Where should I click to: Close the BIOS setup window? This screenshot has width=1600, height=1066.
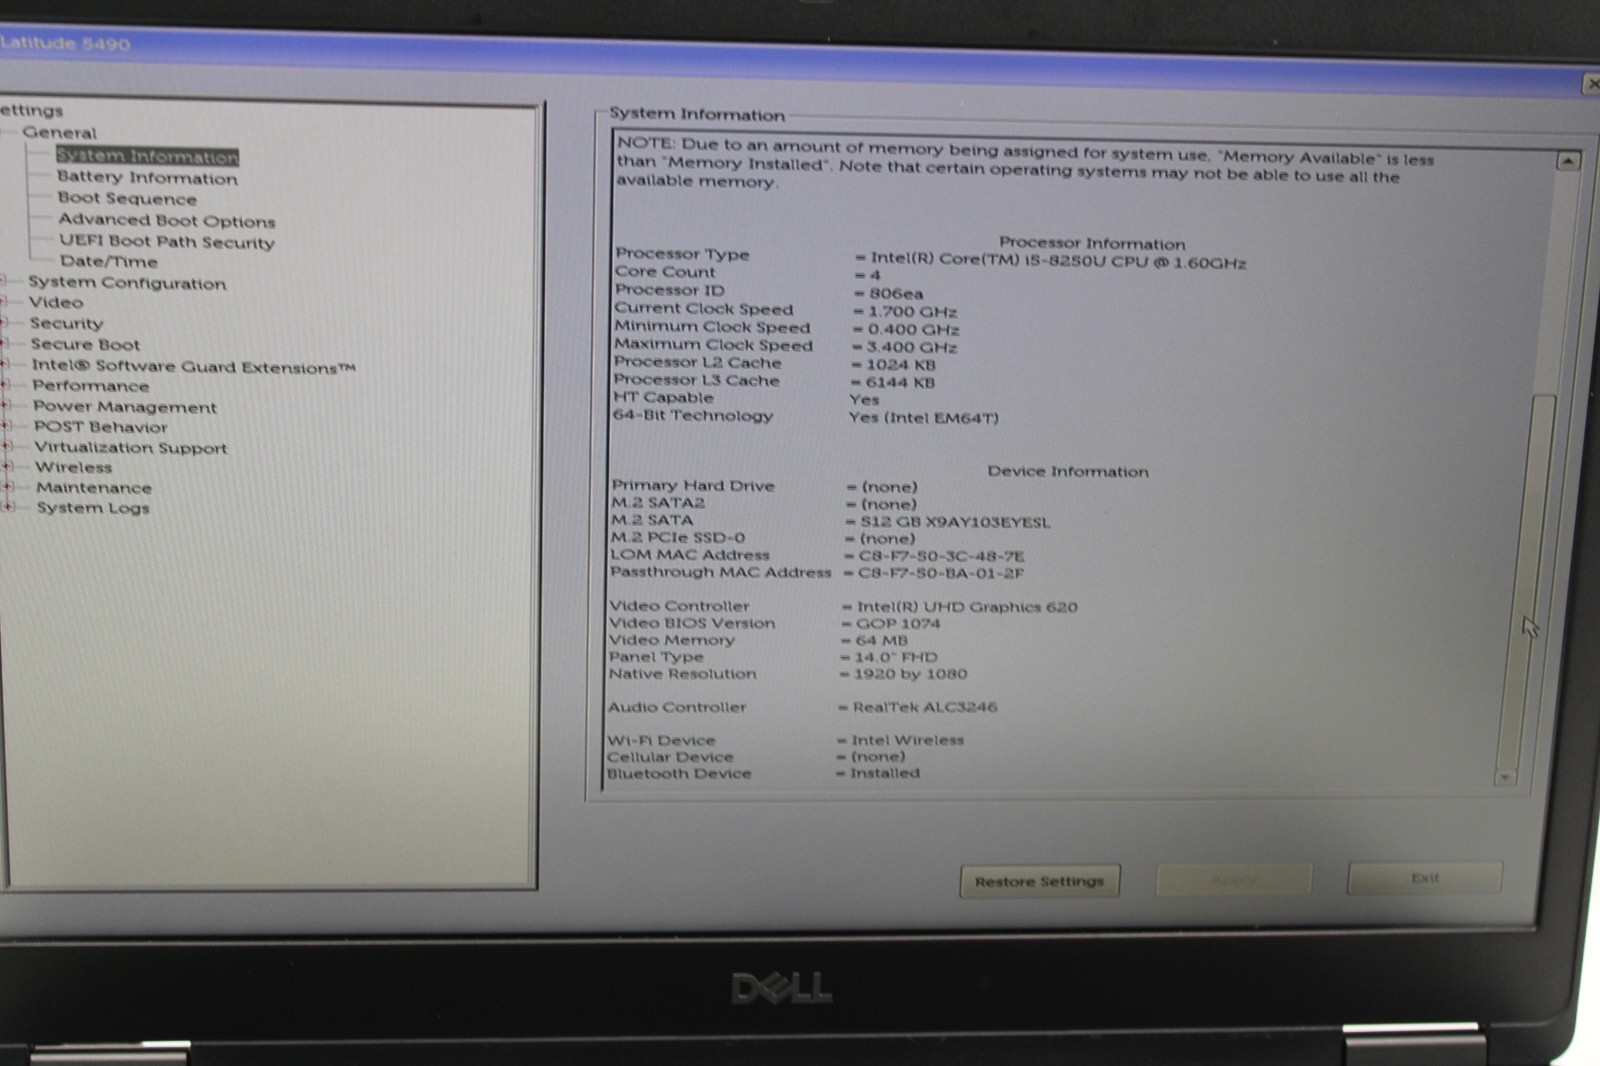point(1591,84)
